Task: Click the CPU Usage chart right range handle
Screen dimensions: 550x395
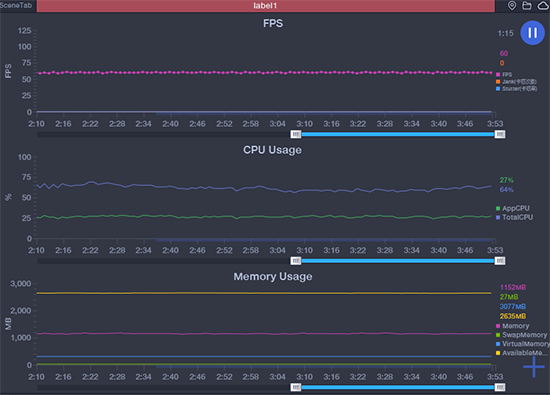Action: pyautogui.click(x=500, y=261)
